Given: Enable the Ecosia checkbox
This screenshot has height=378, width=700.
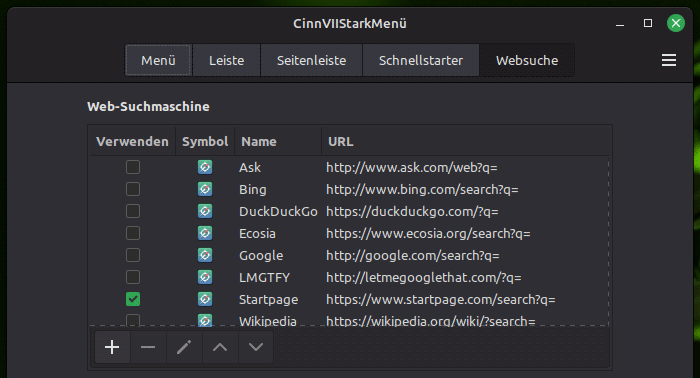Looking at the screenshot, I should [x=133, y=233].
